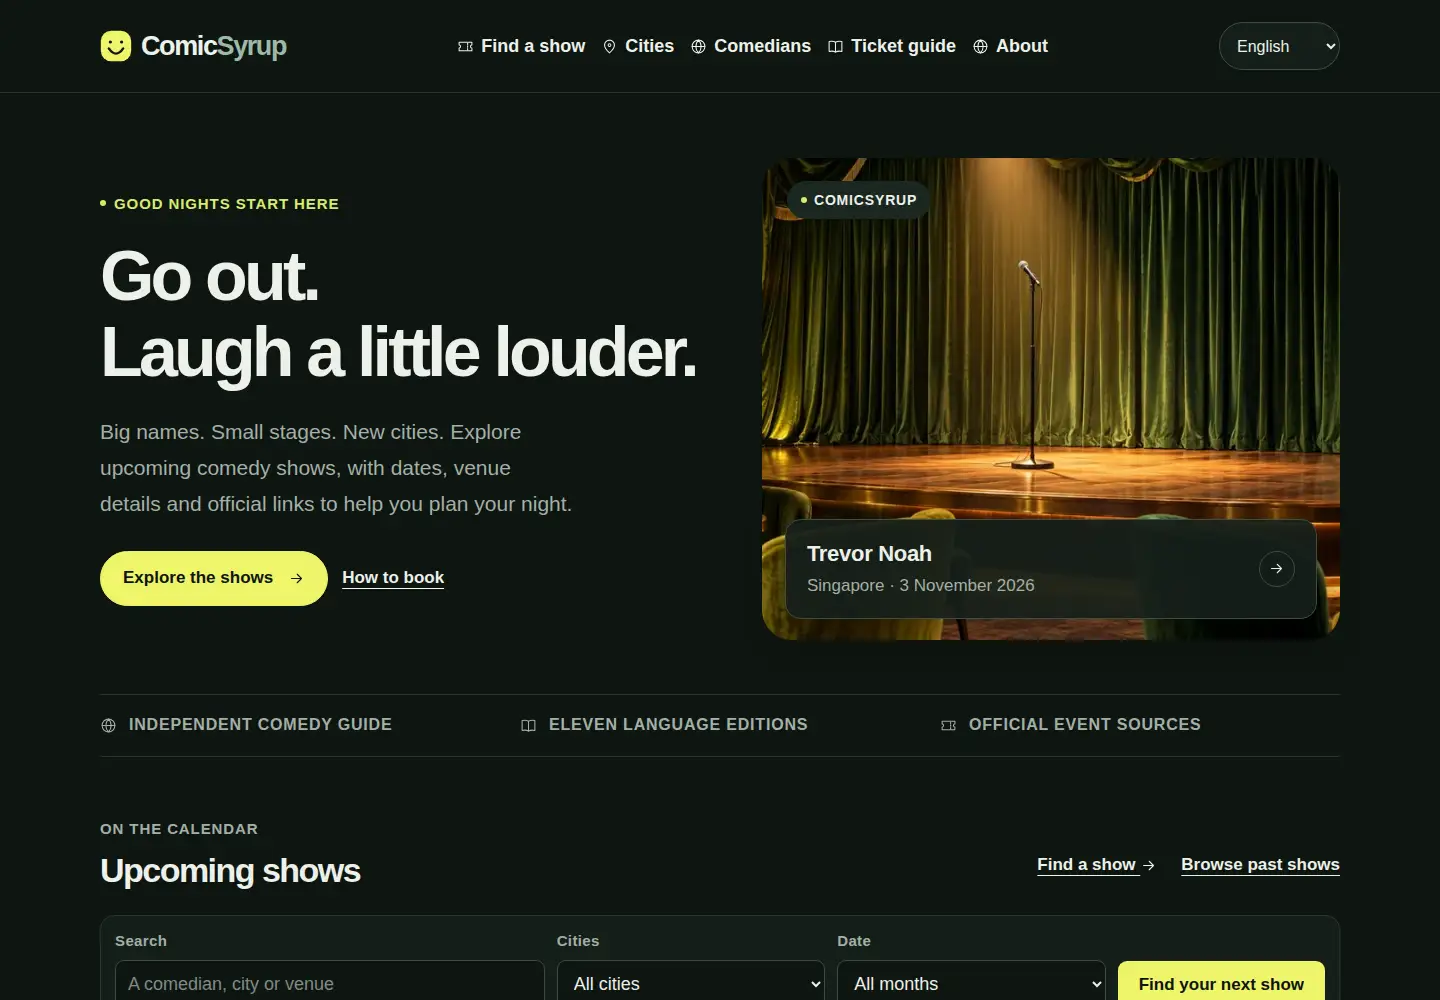Click the Independent Comedy Guide label

click(260, 725)
